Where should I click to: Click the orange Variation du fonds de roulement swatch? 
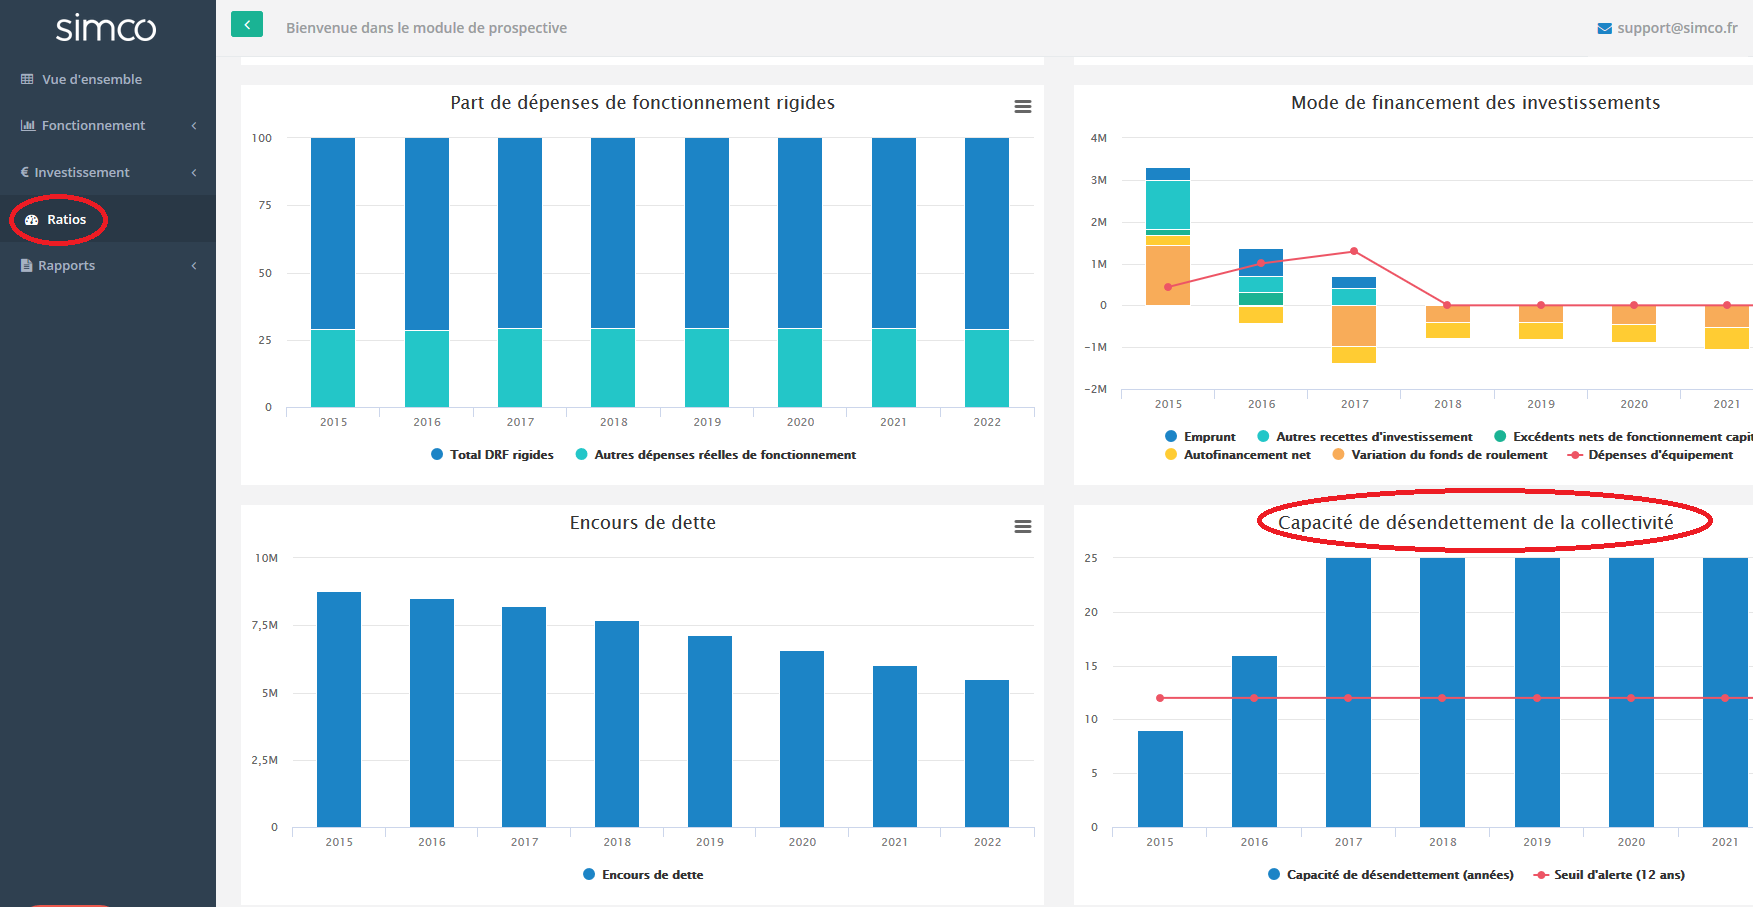tap(1338, 455)
